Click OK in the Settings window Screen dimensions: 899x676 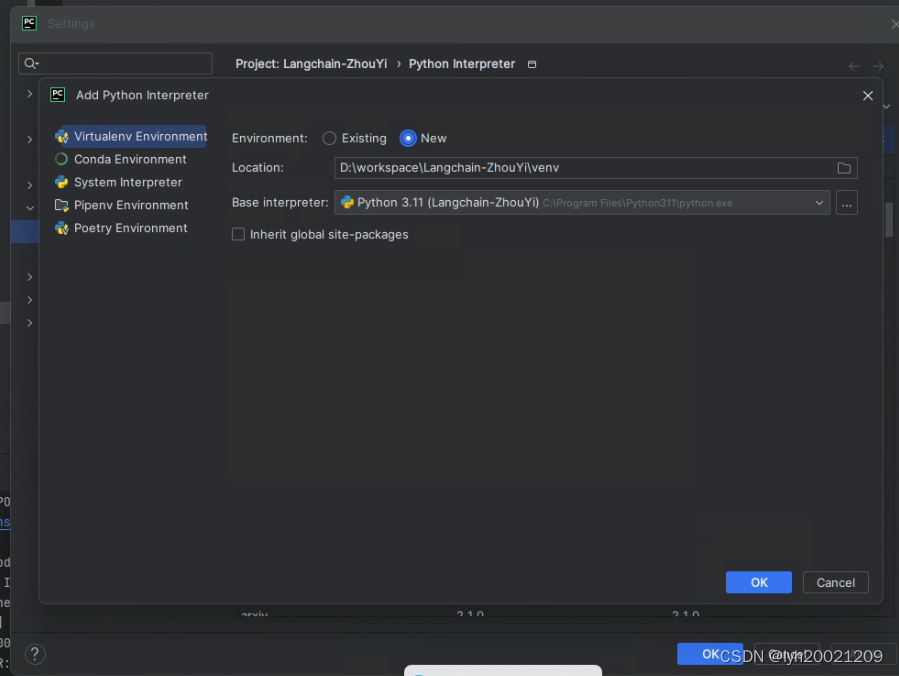click(710, 654)
